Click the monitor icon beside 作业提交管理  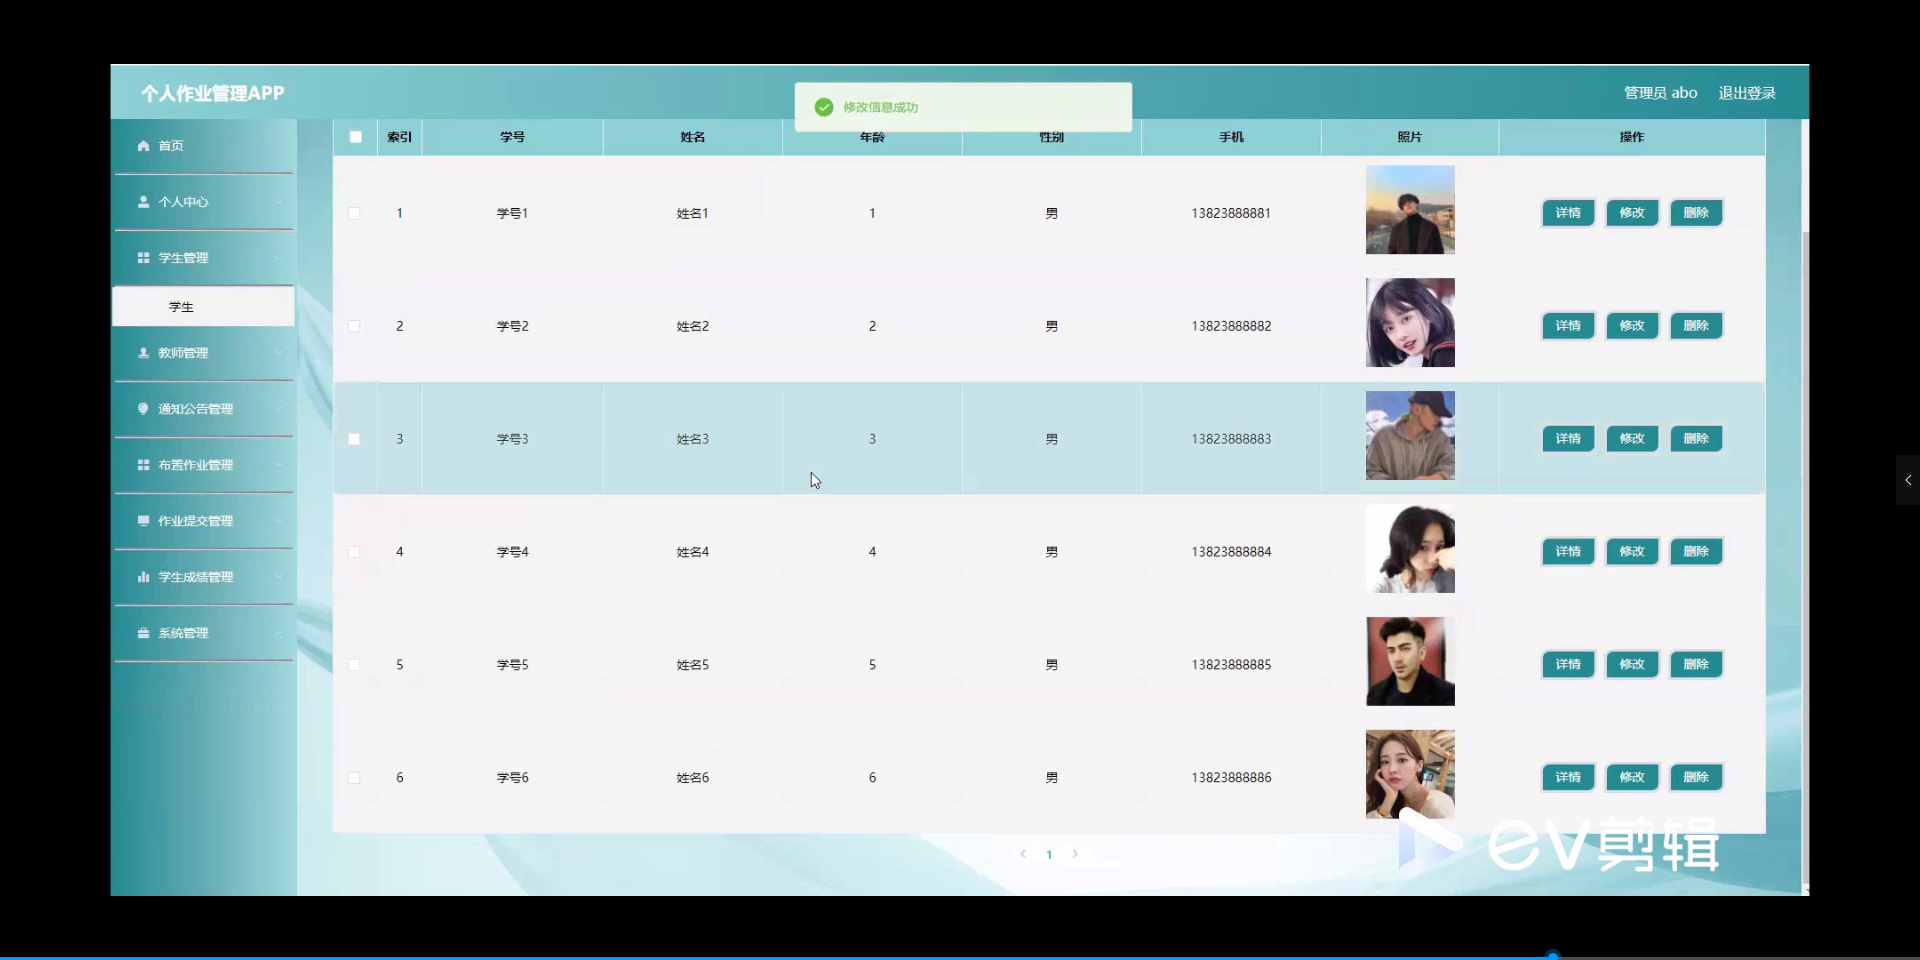(x=143, y=521)
